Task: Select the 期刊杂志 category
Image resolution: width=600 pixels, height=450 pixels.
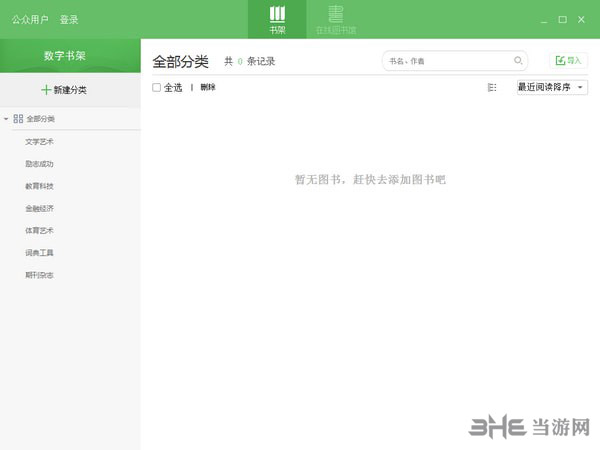Action: tap(39, 275)
